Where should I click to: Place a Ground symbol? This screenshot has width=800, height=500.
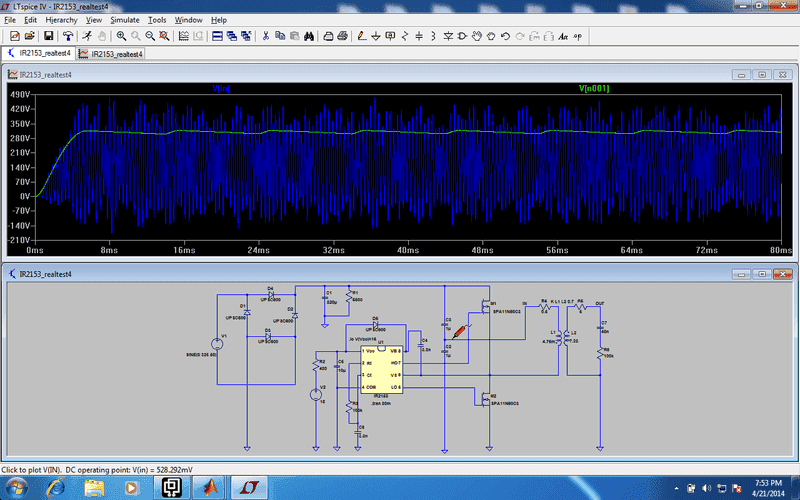coord(376,36)
